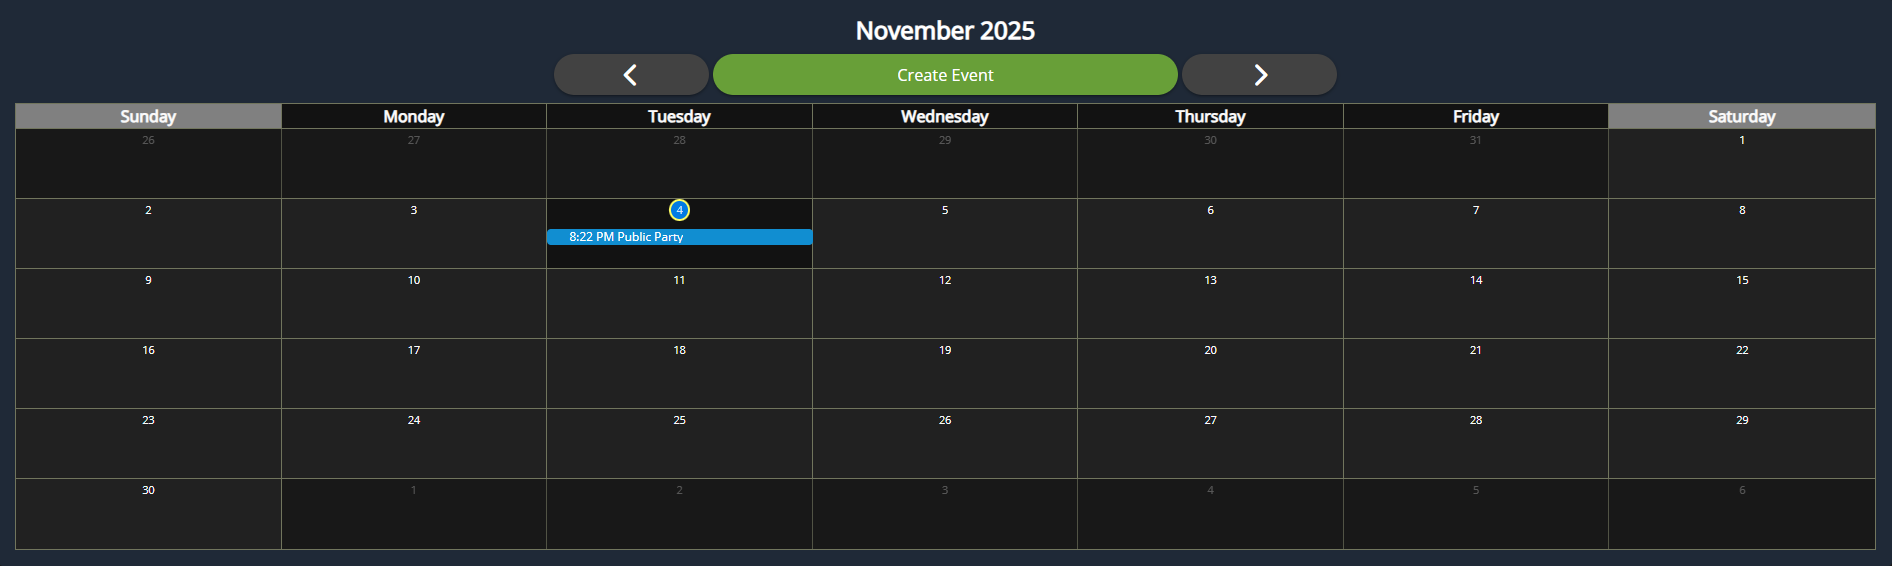Click greyed-out October 31 cell
Screen dimensions: 1892x566
click(1475, 163)
